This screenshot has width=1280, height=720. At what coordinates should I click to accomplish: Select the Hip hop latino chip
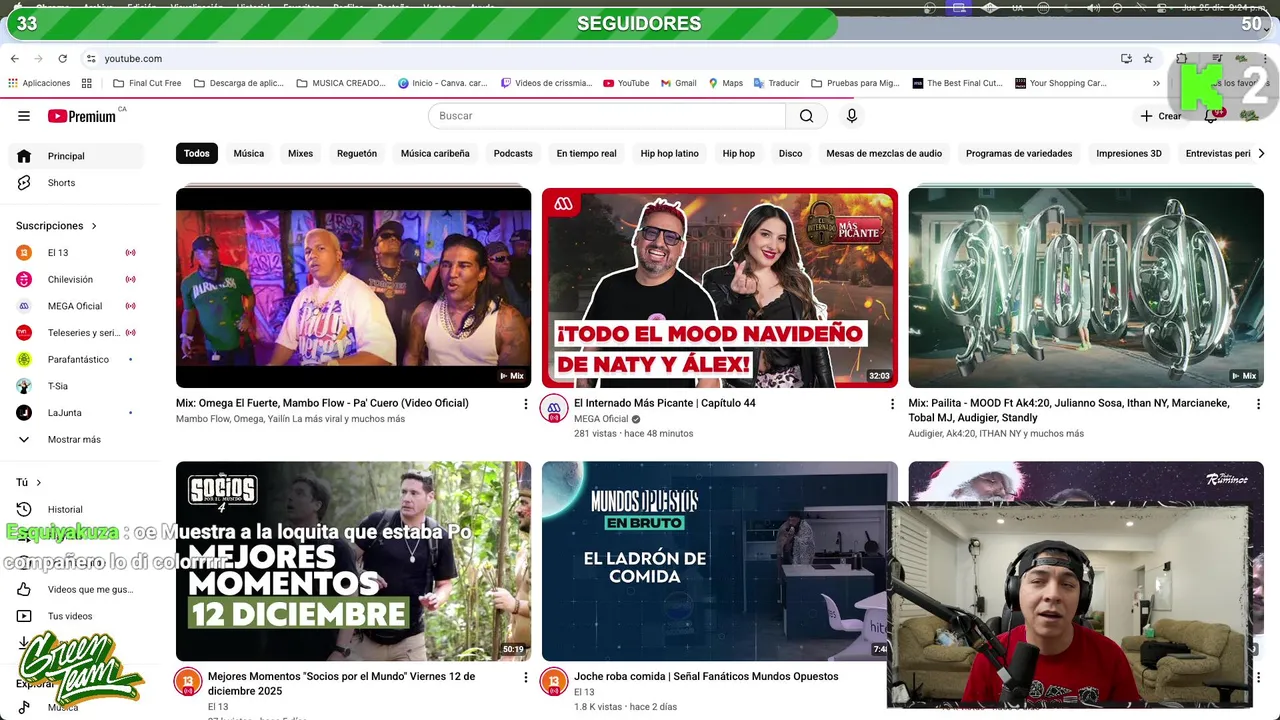670,154
